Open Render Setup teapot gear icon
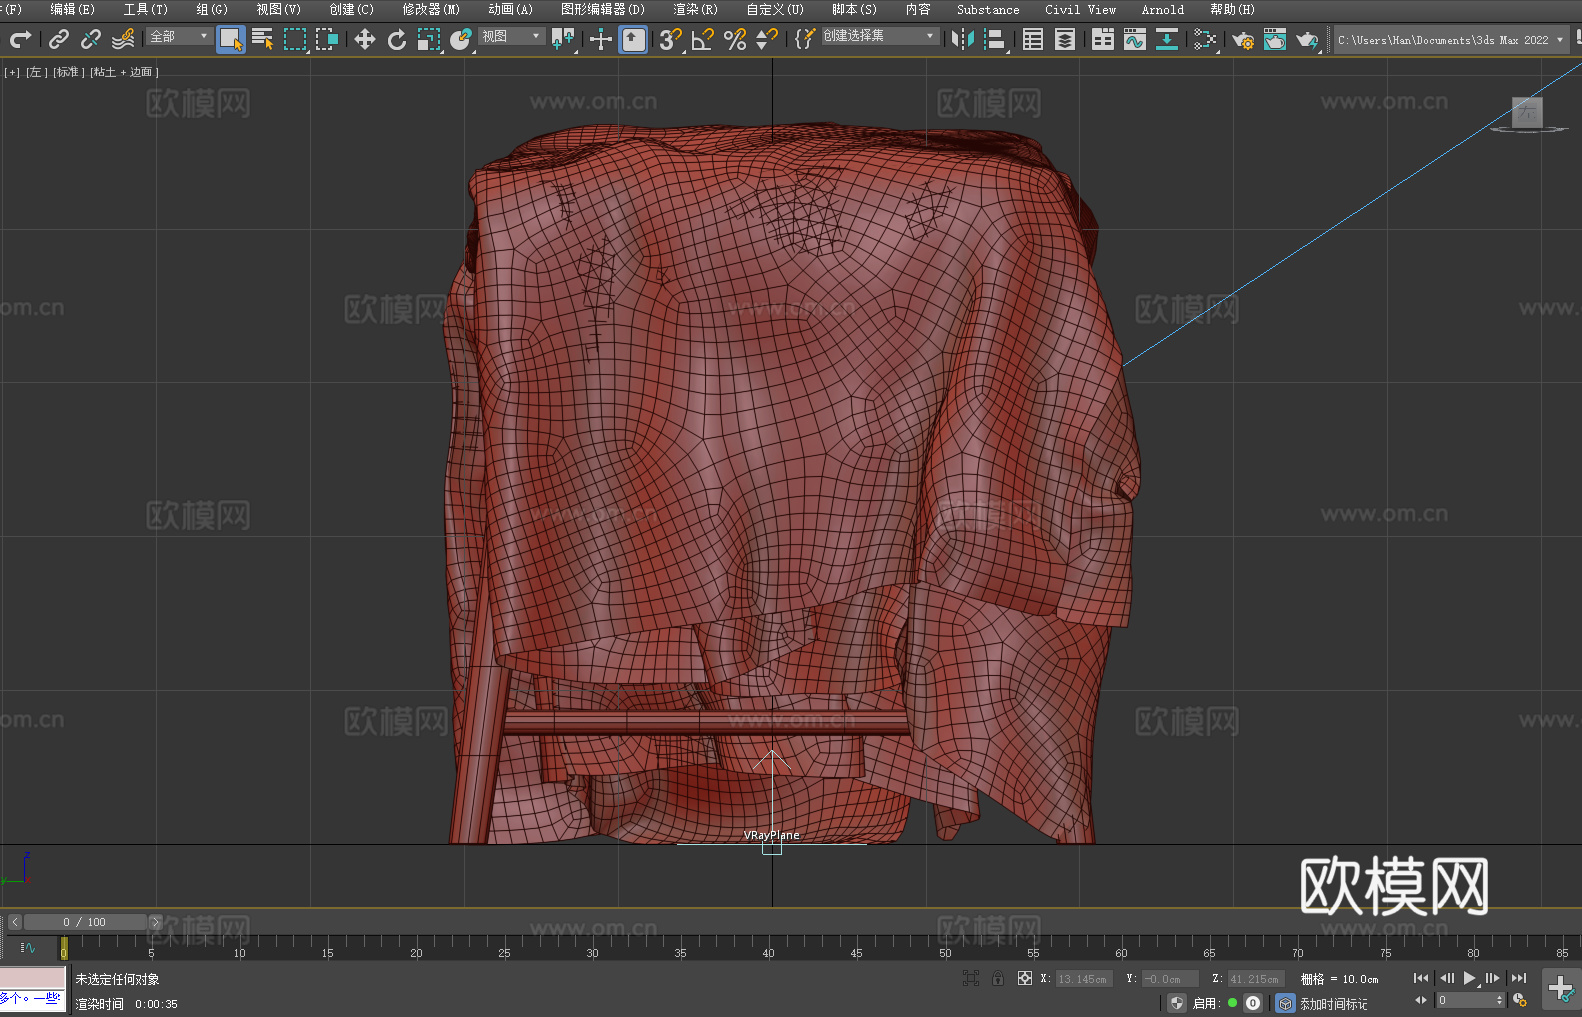This screenshot has width=1582, height=1017. [1242, 39]
